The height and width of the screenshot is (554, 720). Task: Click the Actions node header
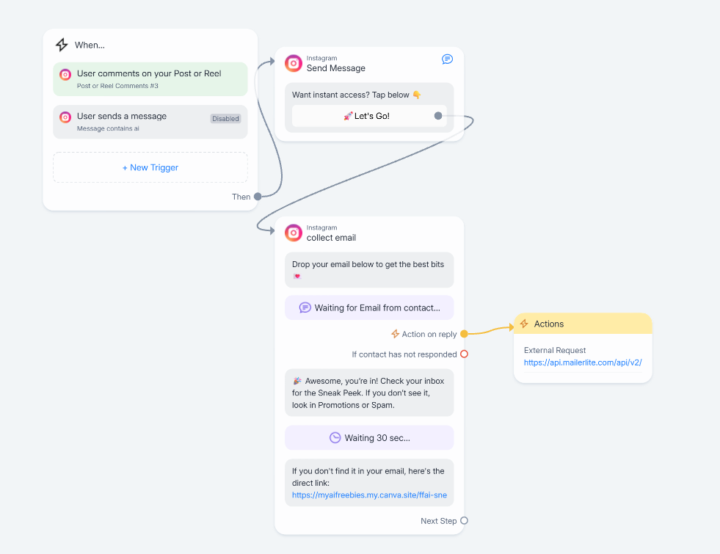583,323
